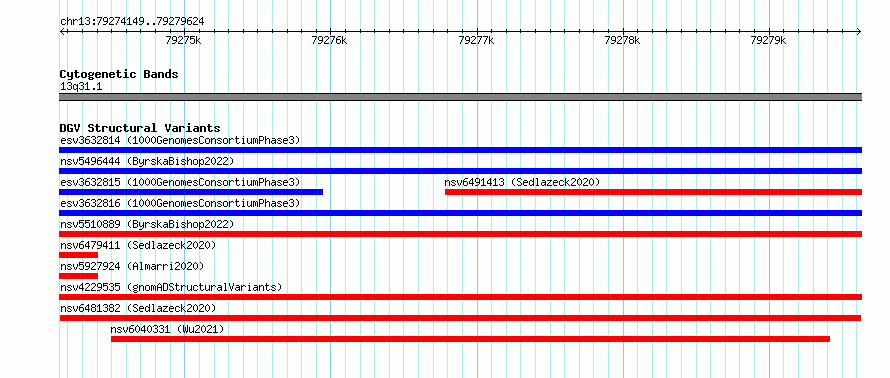Screen dimensions: 890x378
Task: Open the nsv6481382 (Sedlazeck2020) label
Action: click(138, 308)
